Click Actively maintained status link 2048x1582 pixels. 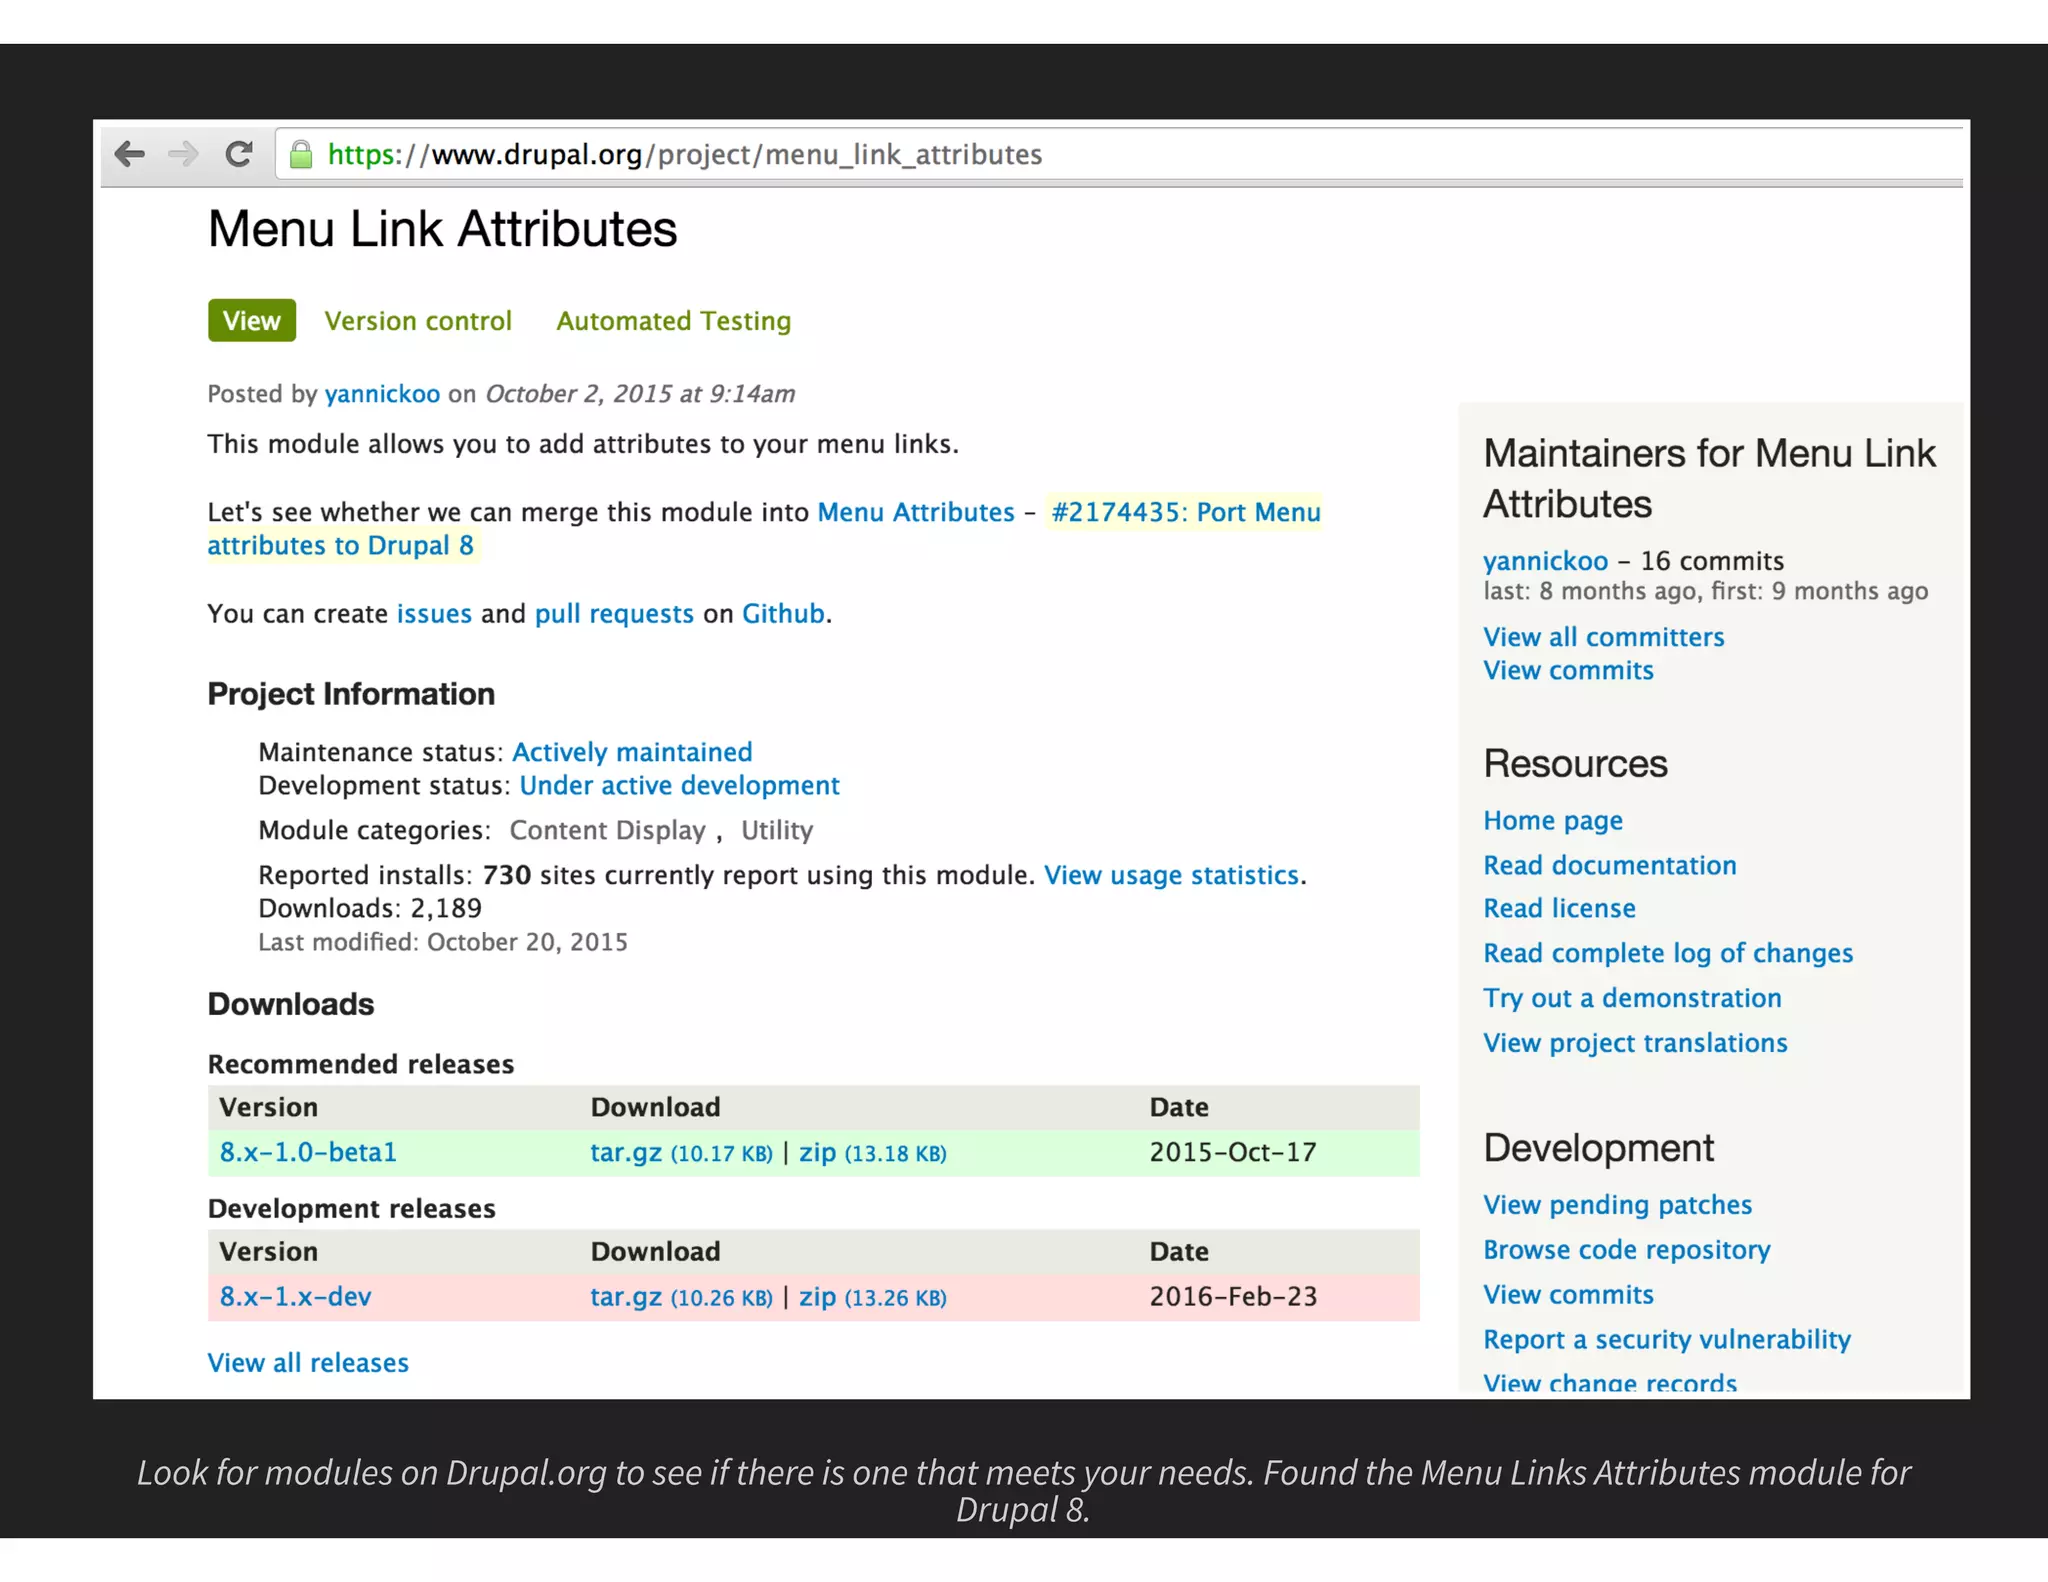click(x=632, y=752)
